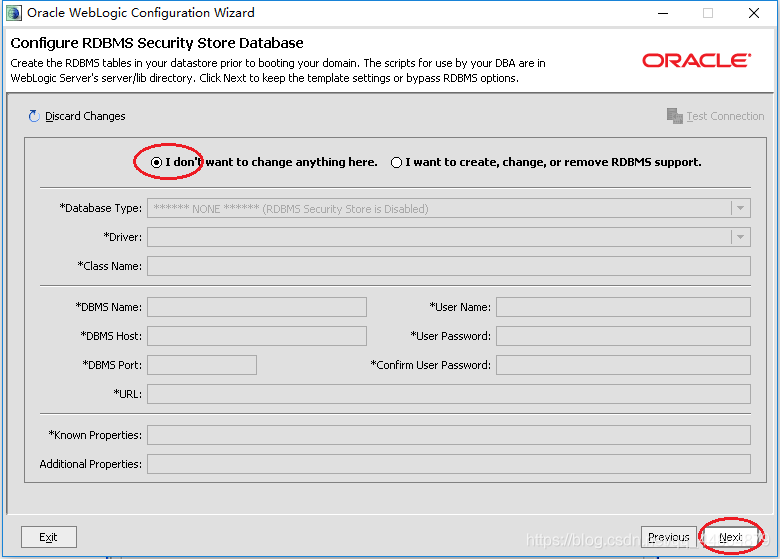The height and width of the screenshot is (559, 780).
Task: Click the '*Confirm User Password:' label
Action: point(430,365)
